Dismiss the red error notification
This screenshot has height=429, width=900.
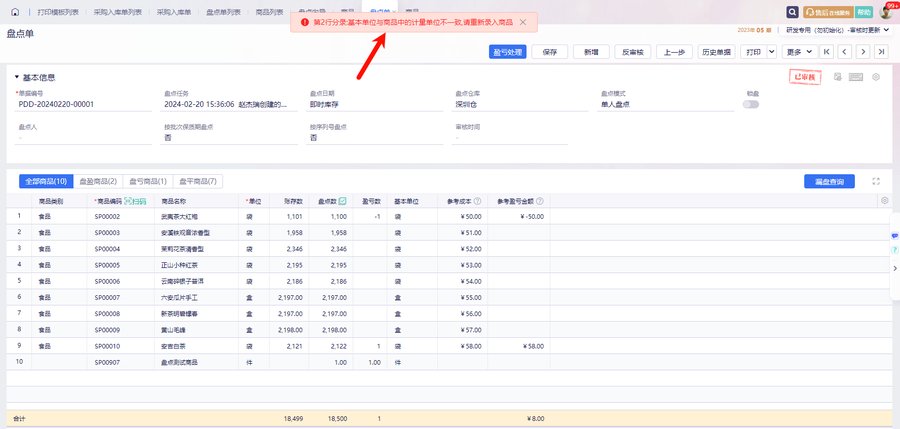(x=523, y=22)
